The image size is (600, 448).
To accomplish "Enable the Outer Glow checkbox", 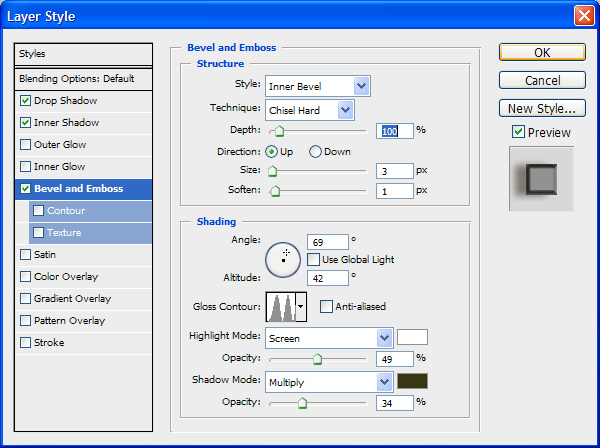I will coord(26,145).
